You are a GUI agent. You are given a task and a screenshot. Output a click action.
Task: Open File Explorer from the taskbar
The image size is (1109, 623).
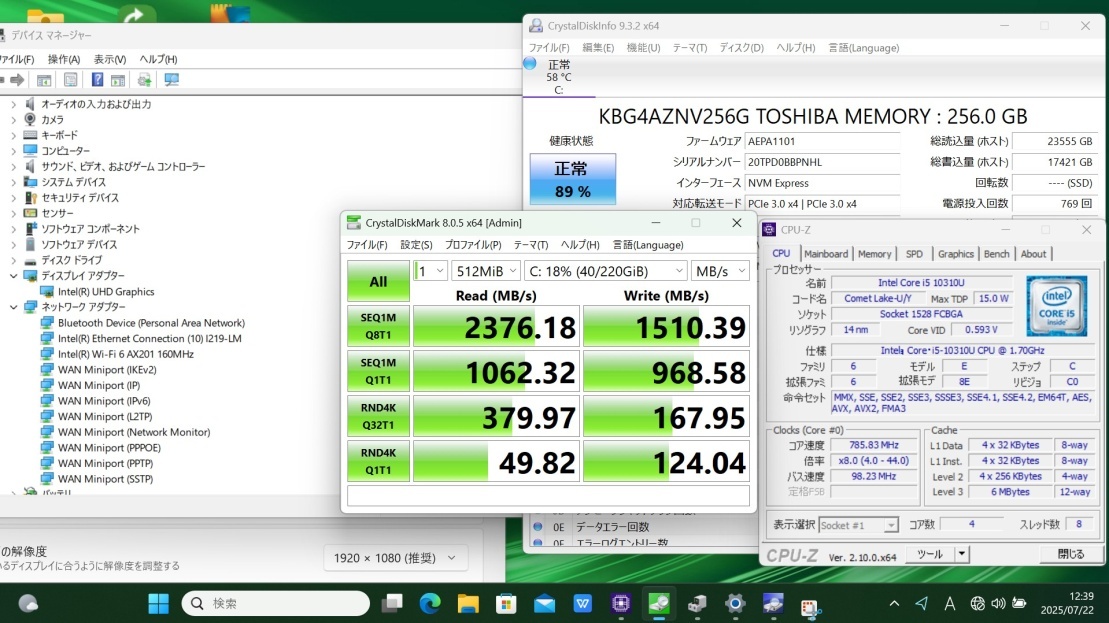[x=468, y=603]
